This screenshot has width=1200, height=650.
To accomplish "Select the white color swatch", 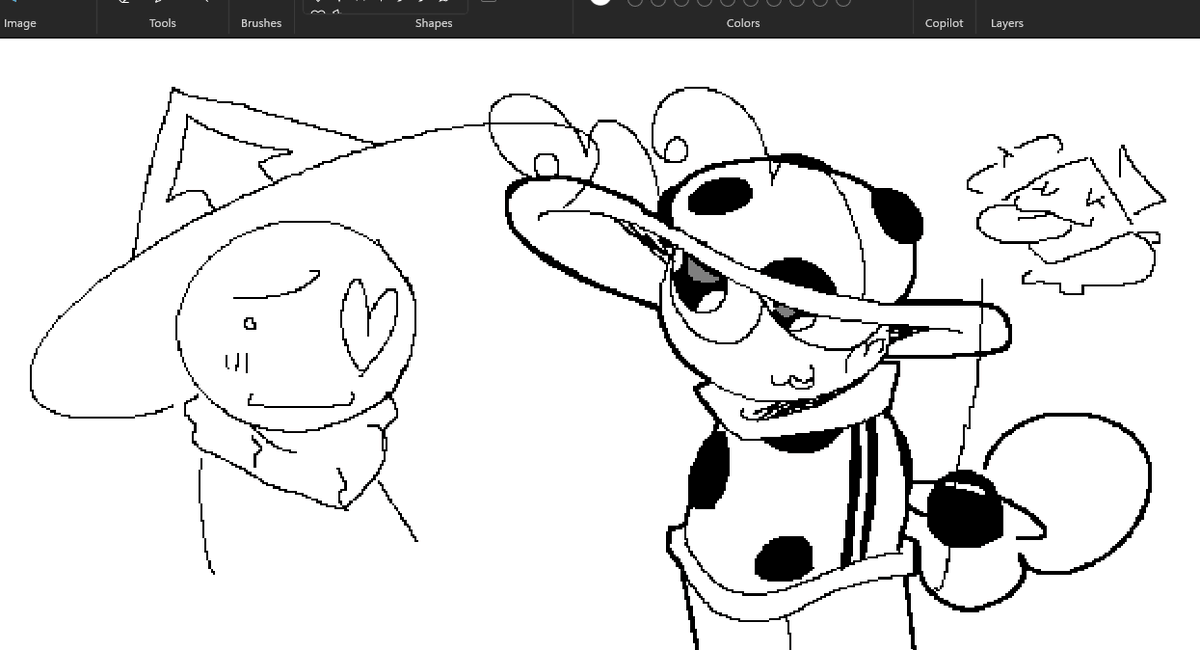I will point(600,1).
